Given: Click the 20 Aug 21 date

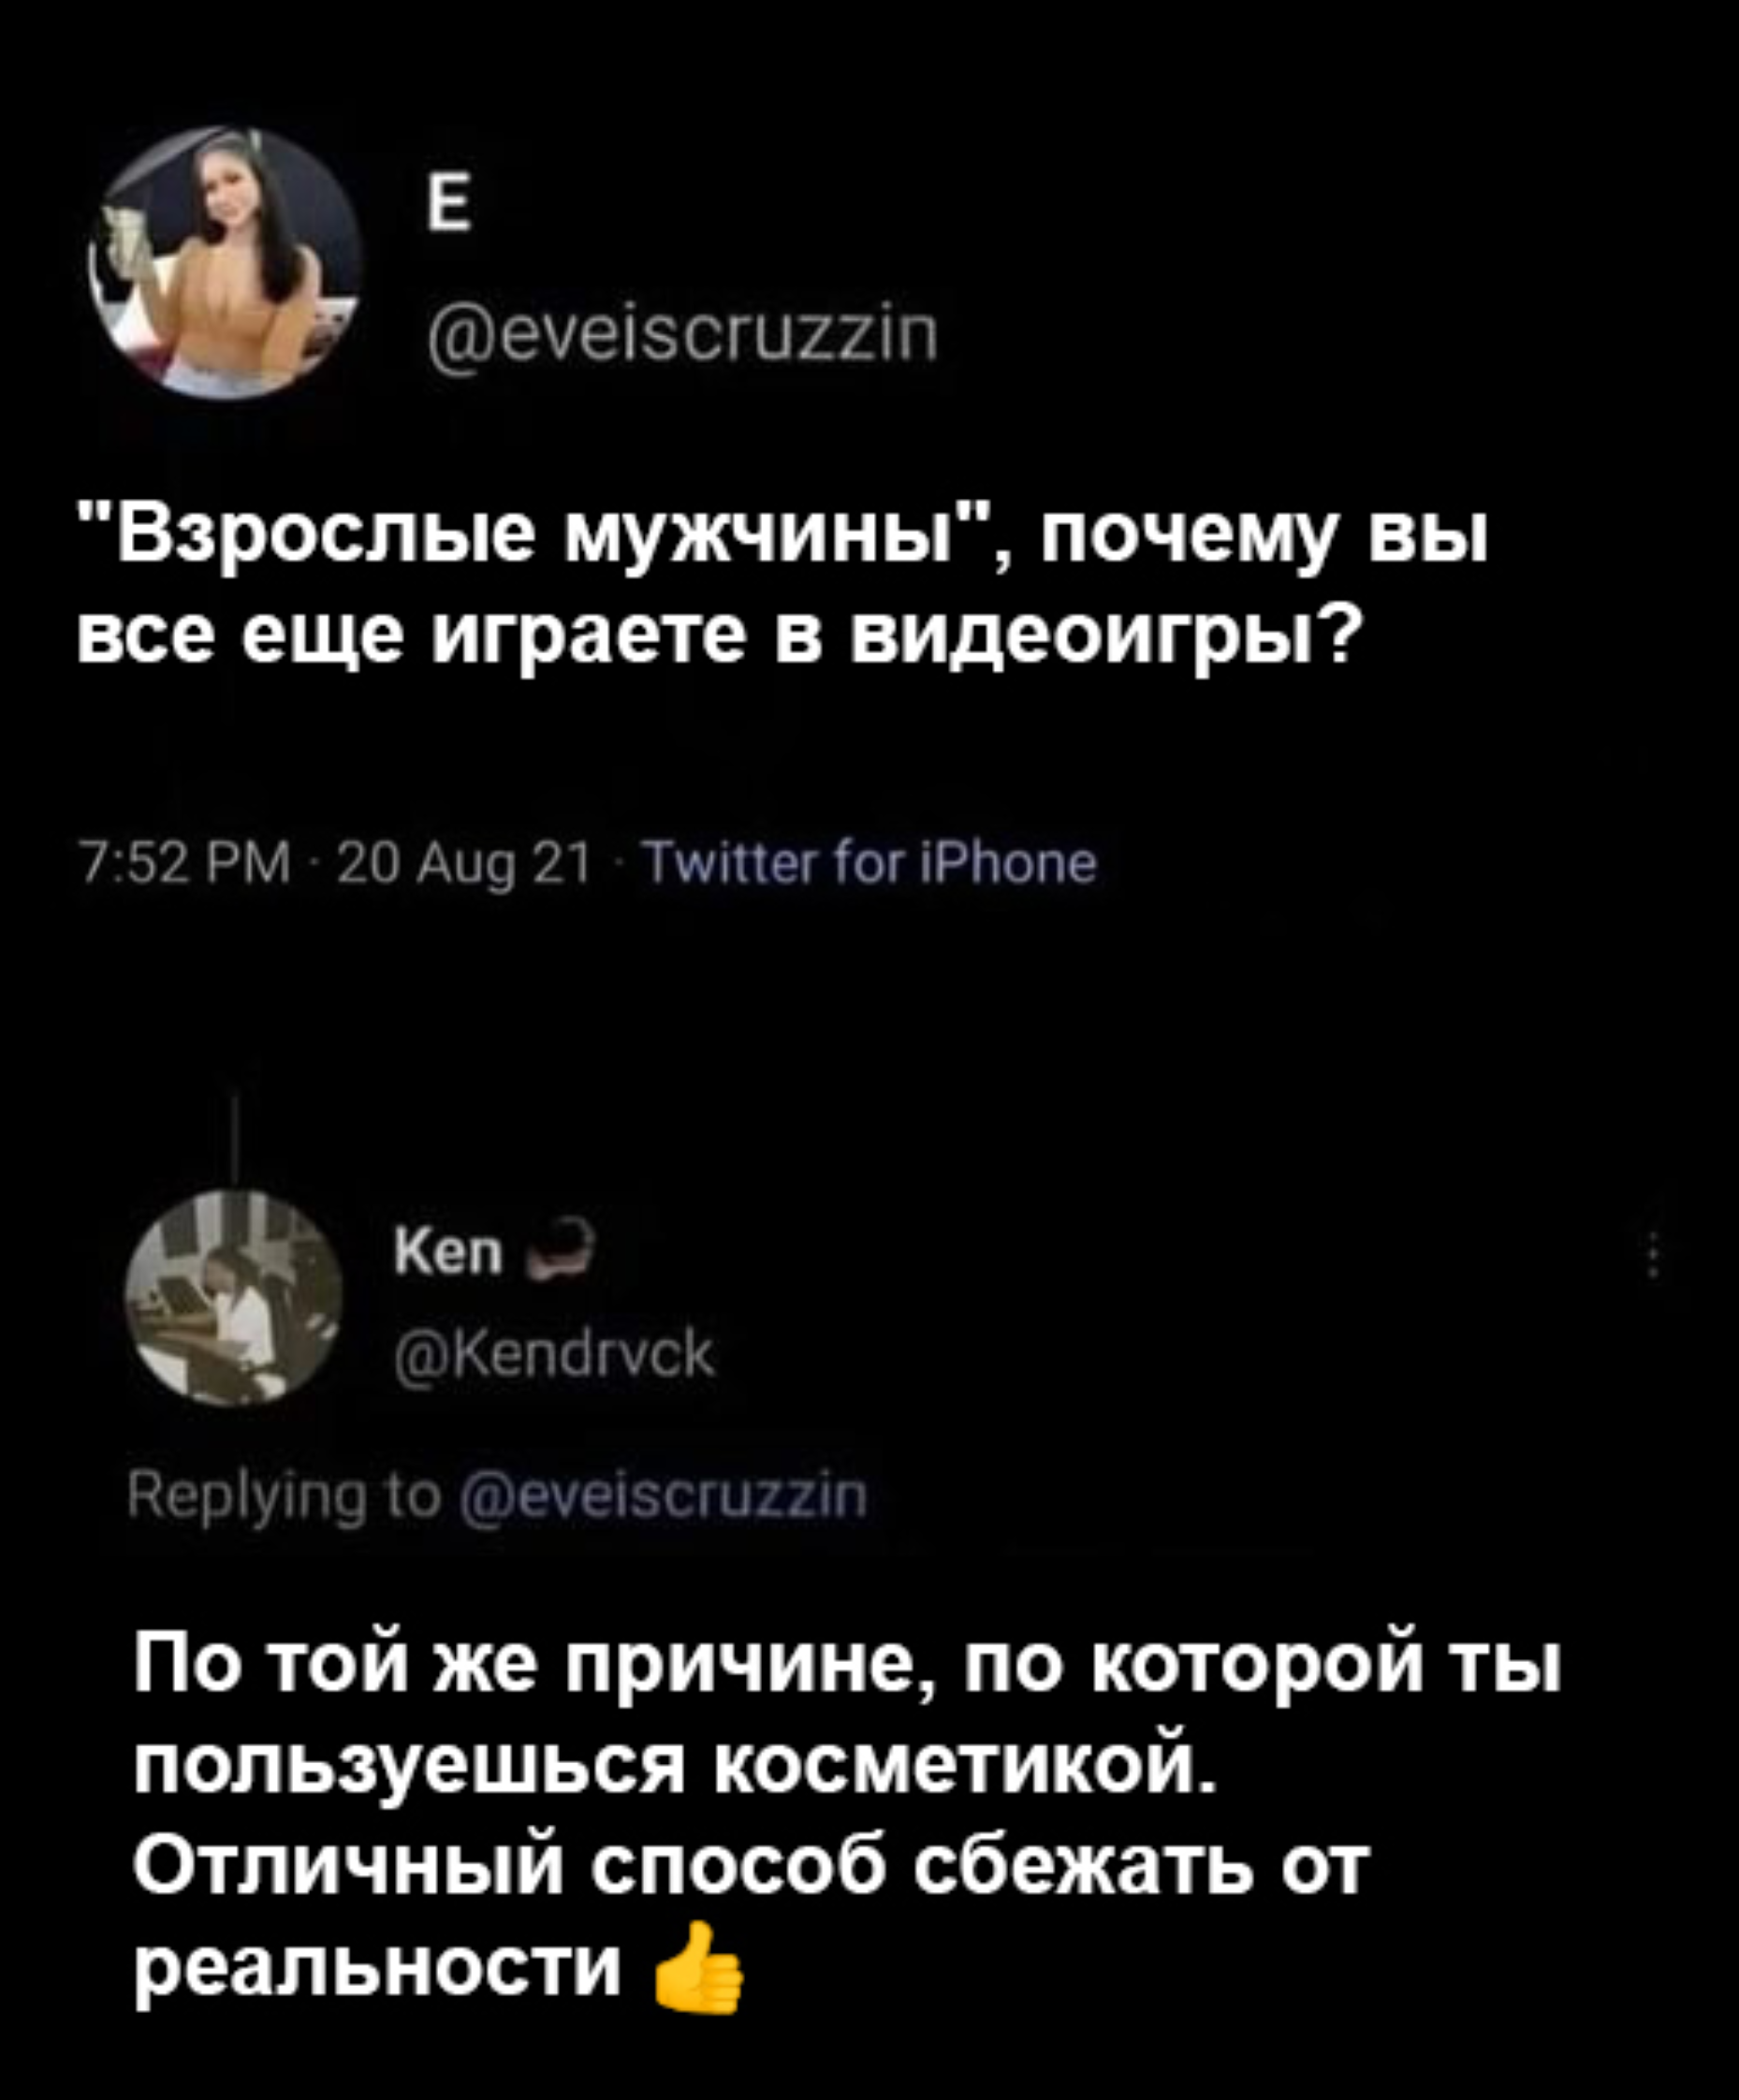Looking at the screenshot, I should pyautogui.click(x=465, y=863).
